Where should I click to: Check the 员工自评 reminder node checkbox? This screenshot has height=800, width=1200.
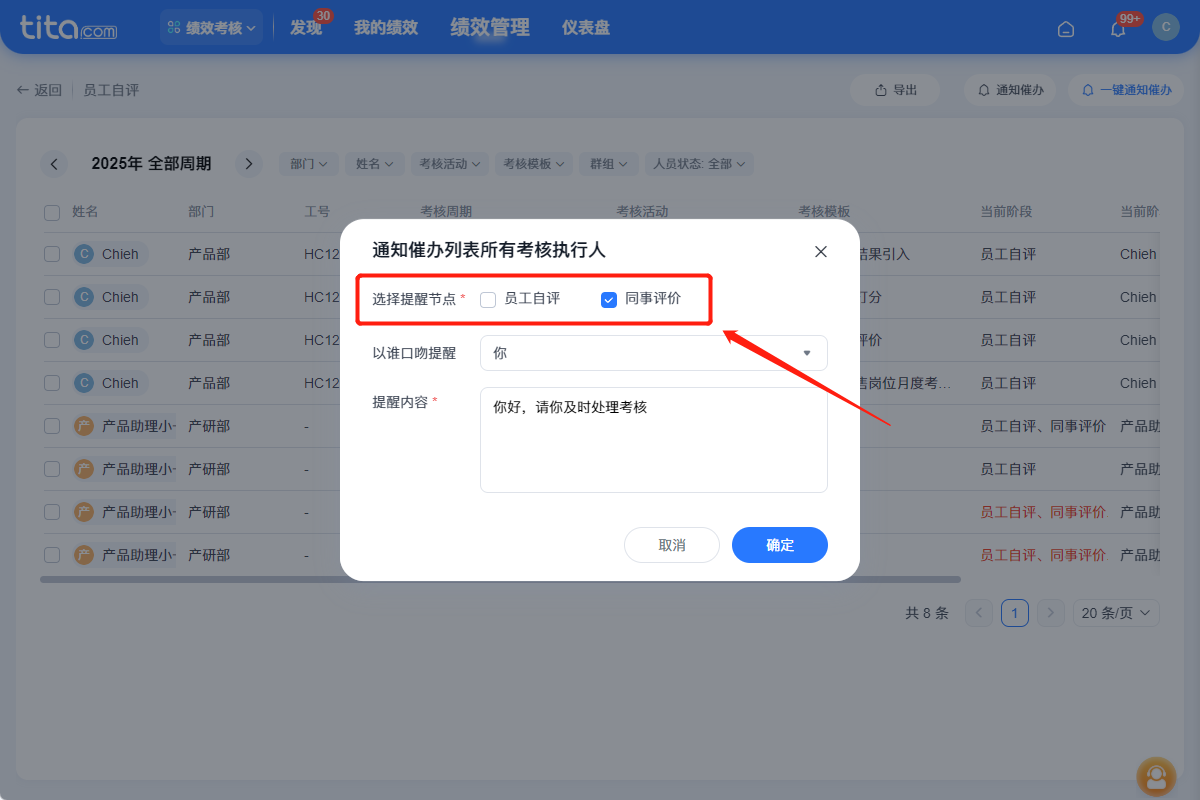point(487,299)
